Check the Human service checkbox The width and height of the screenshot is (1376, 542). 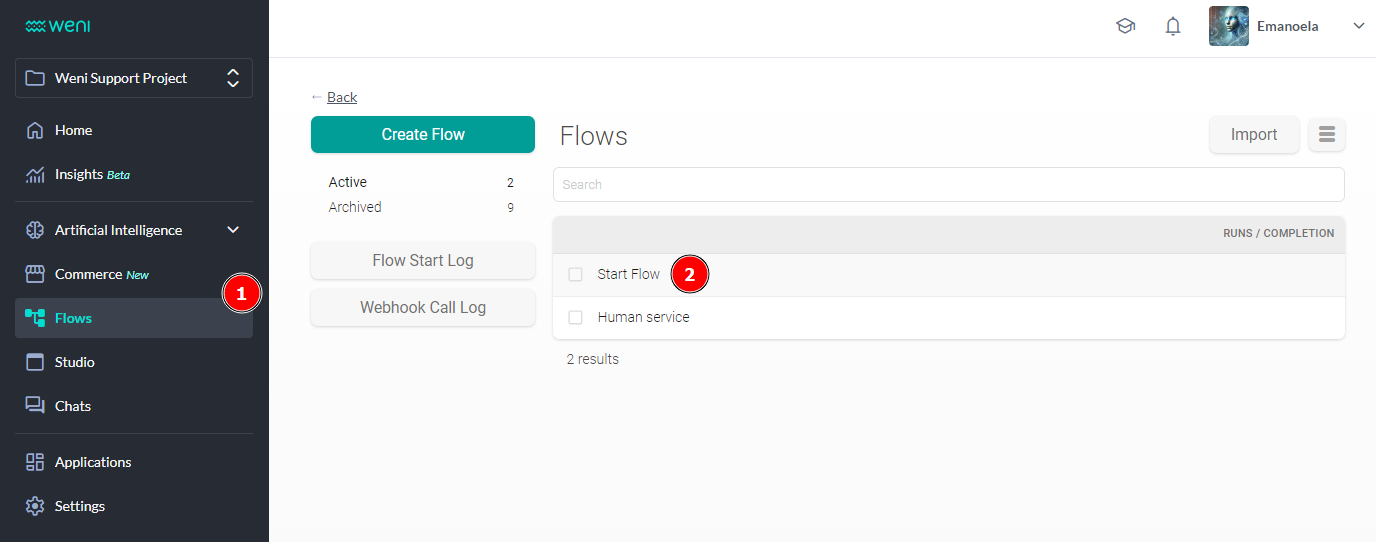[575, 318]
